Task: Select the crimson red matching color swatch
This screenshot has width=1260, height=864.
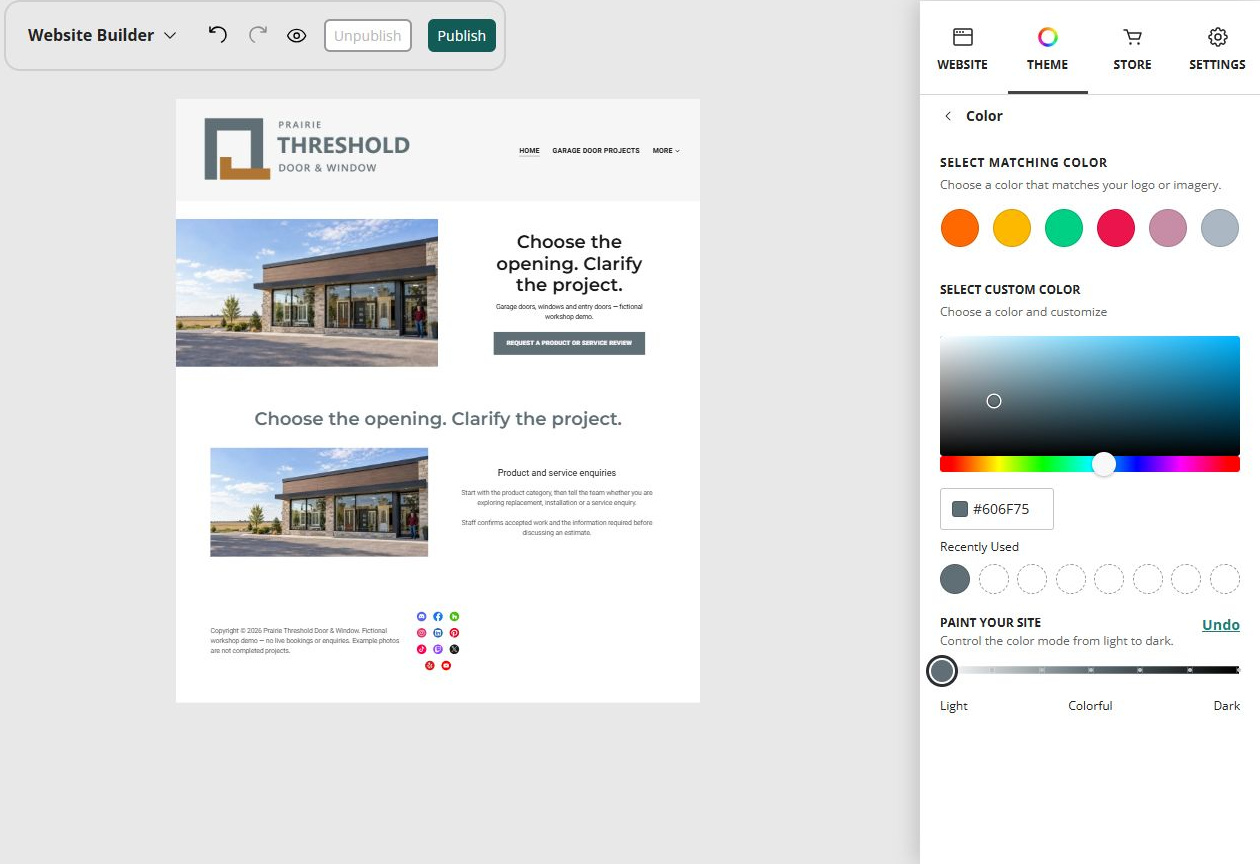Action: point(1116,228)
